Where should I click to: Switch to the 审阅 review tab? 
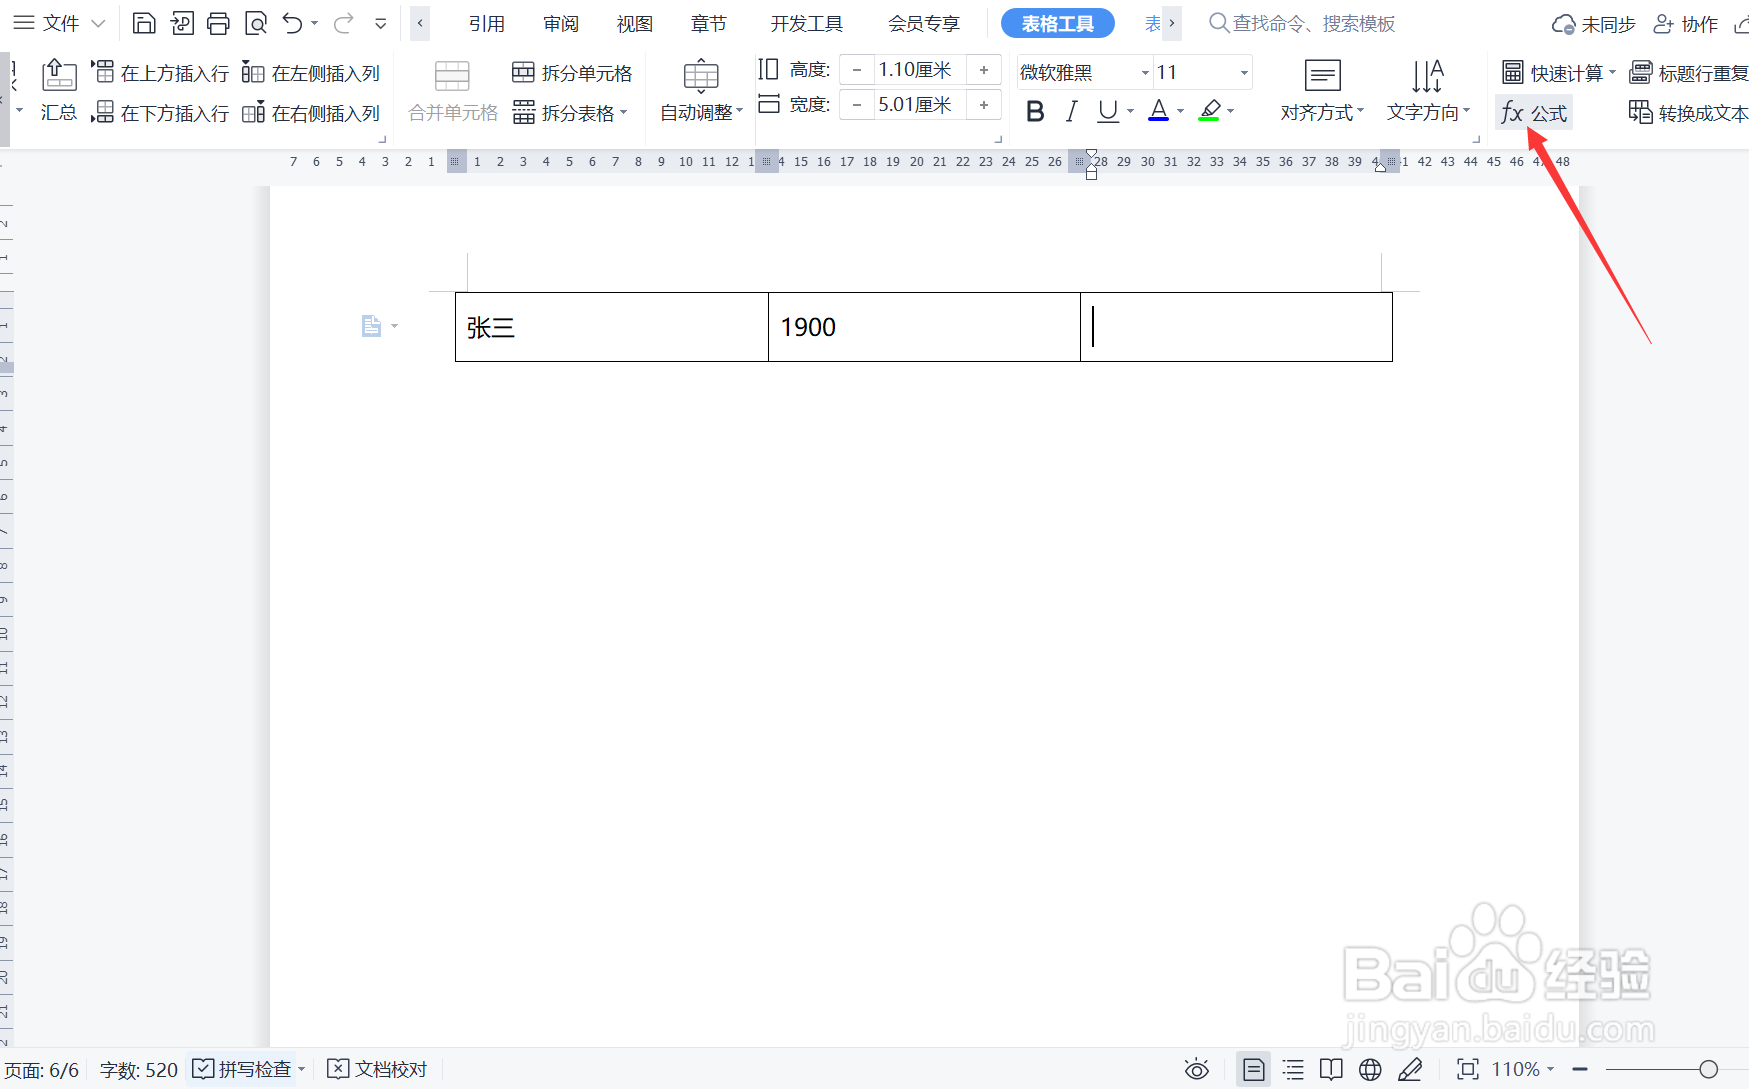[561, 23]
